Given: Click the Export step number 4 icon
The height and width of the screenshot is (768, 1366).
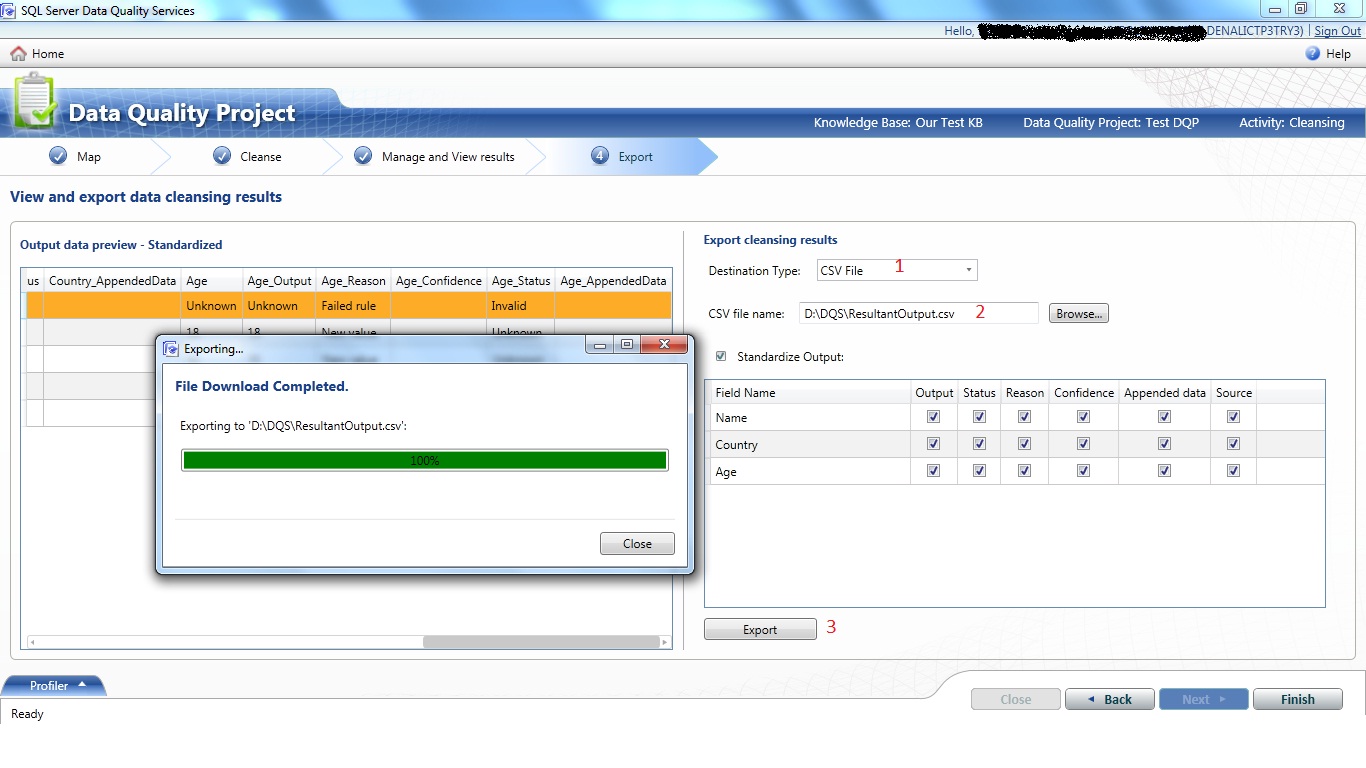Looking at the screenshot, I should (599, 156).
